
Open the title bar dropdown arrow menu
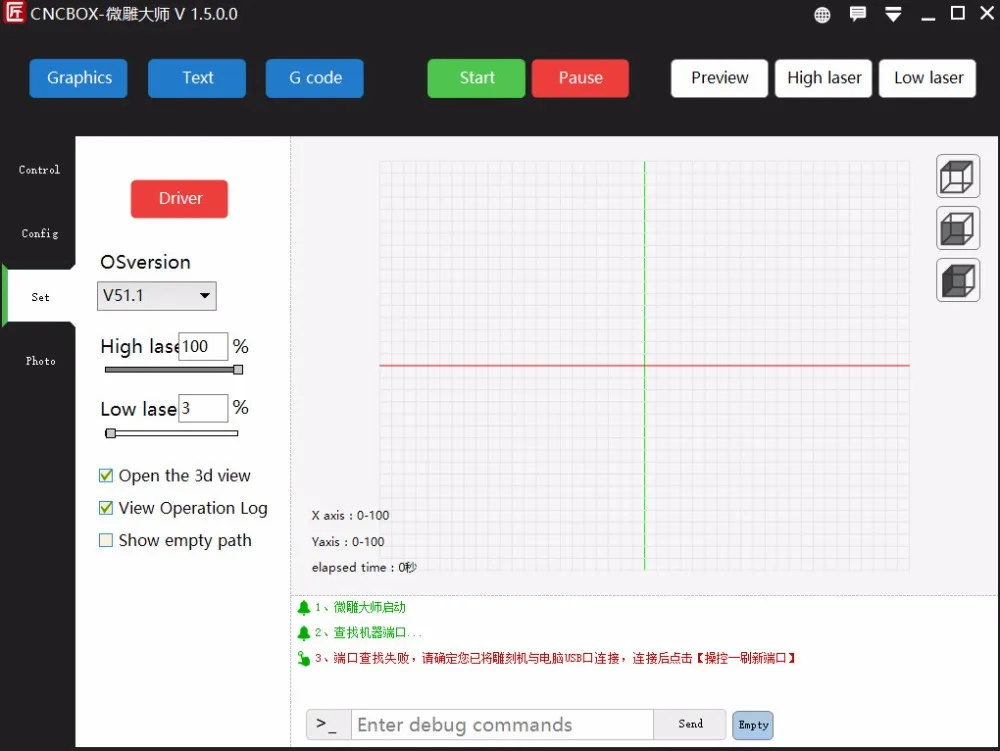[x=893, y=14]
